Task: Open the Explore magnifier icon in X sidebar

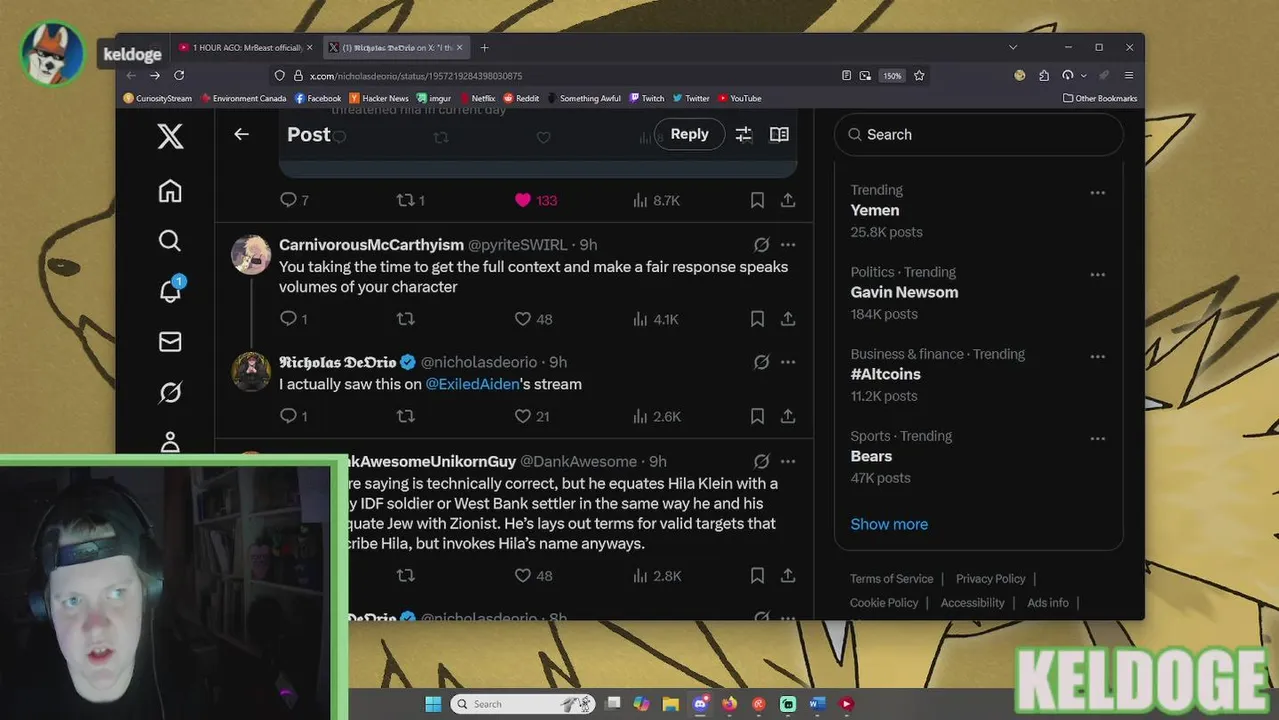Action: pos(170,241)
